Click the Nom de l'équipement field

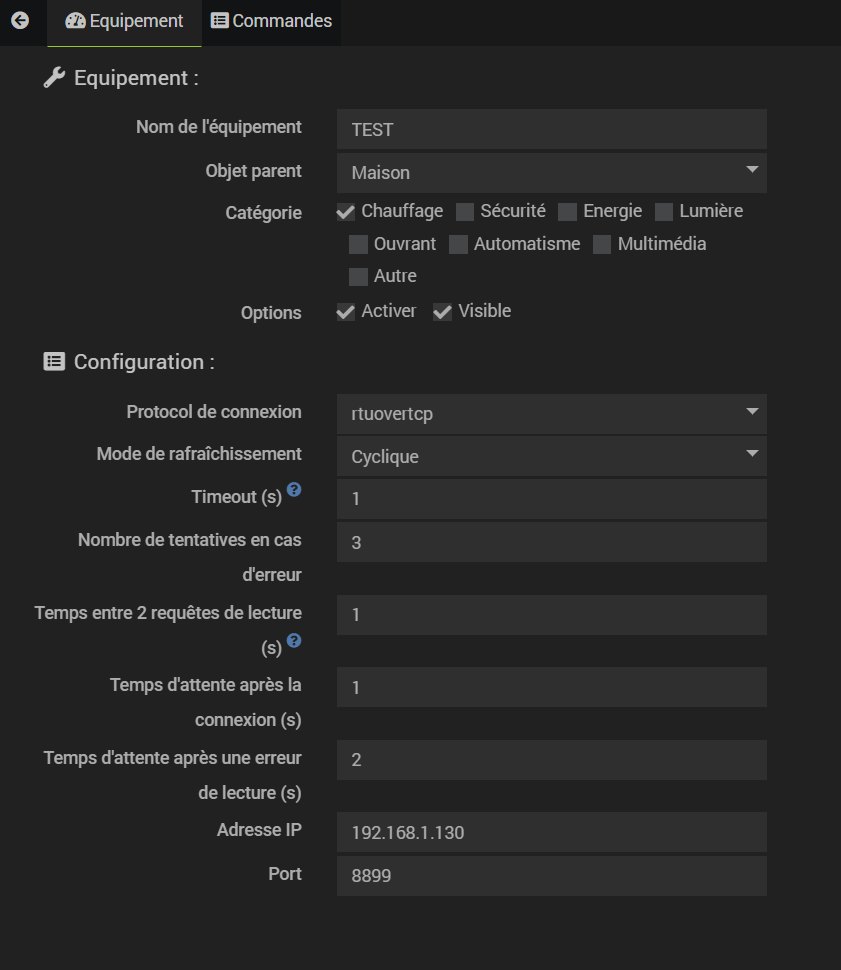(x=552, y=130)
